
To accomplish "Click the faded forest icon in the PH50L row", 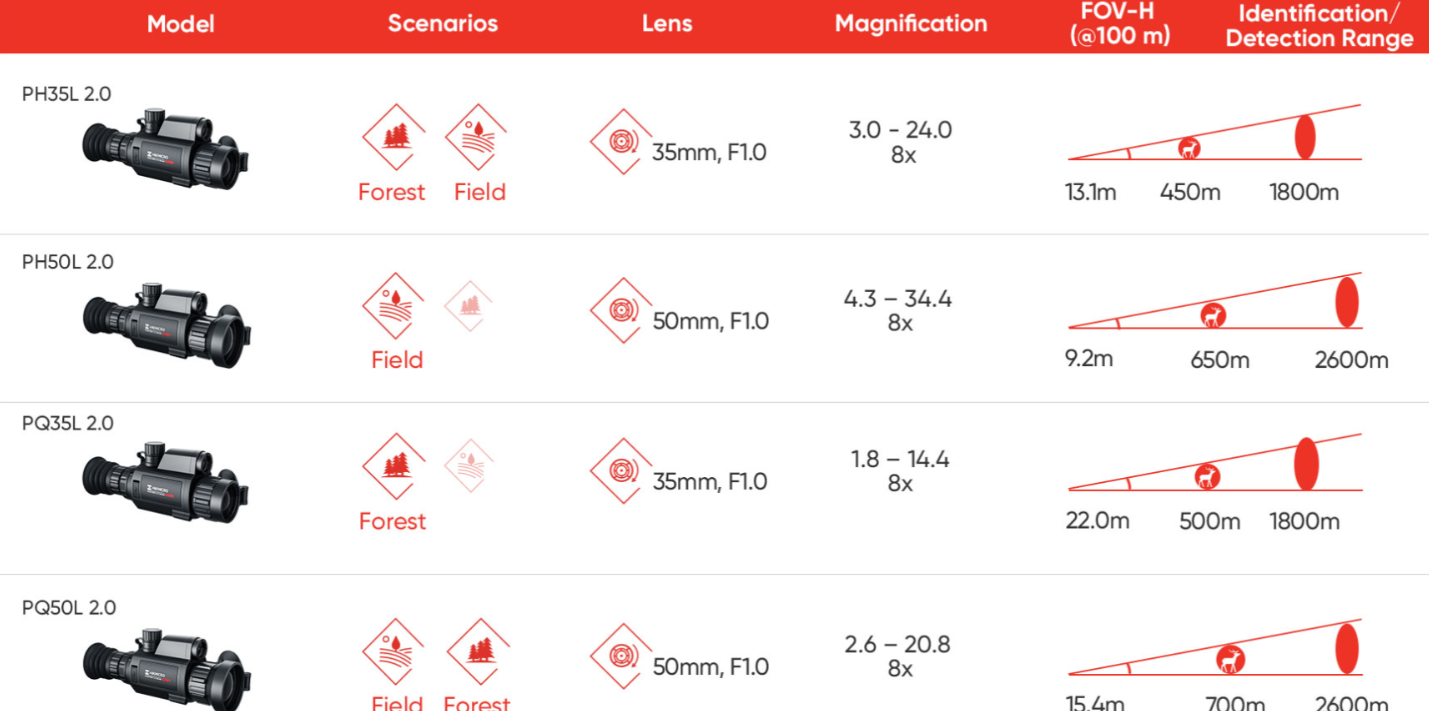I will coord(468,306).
